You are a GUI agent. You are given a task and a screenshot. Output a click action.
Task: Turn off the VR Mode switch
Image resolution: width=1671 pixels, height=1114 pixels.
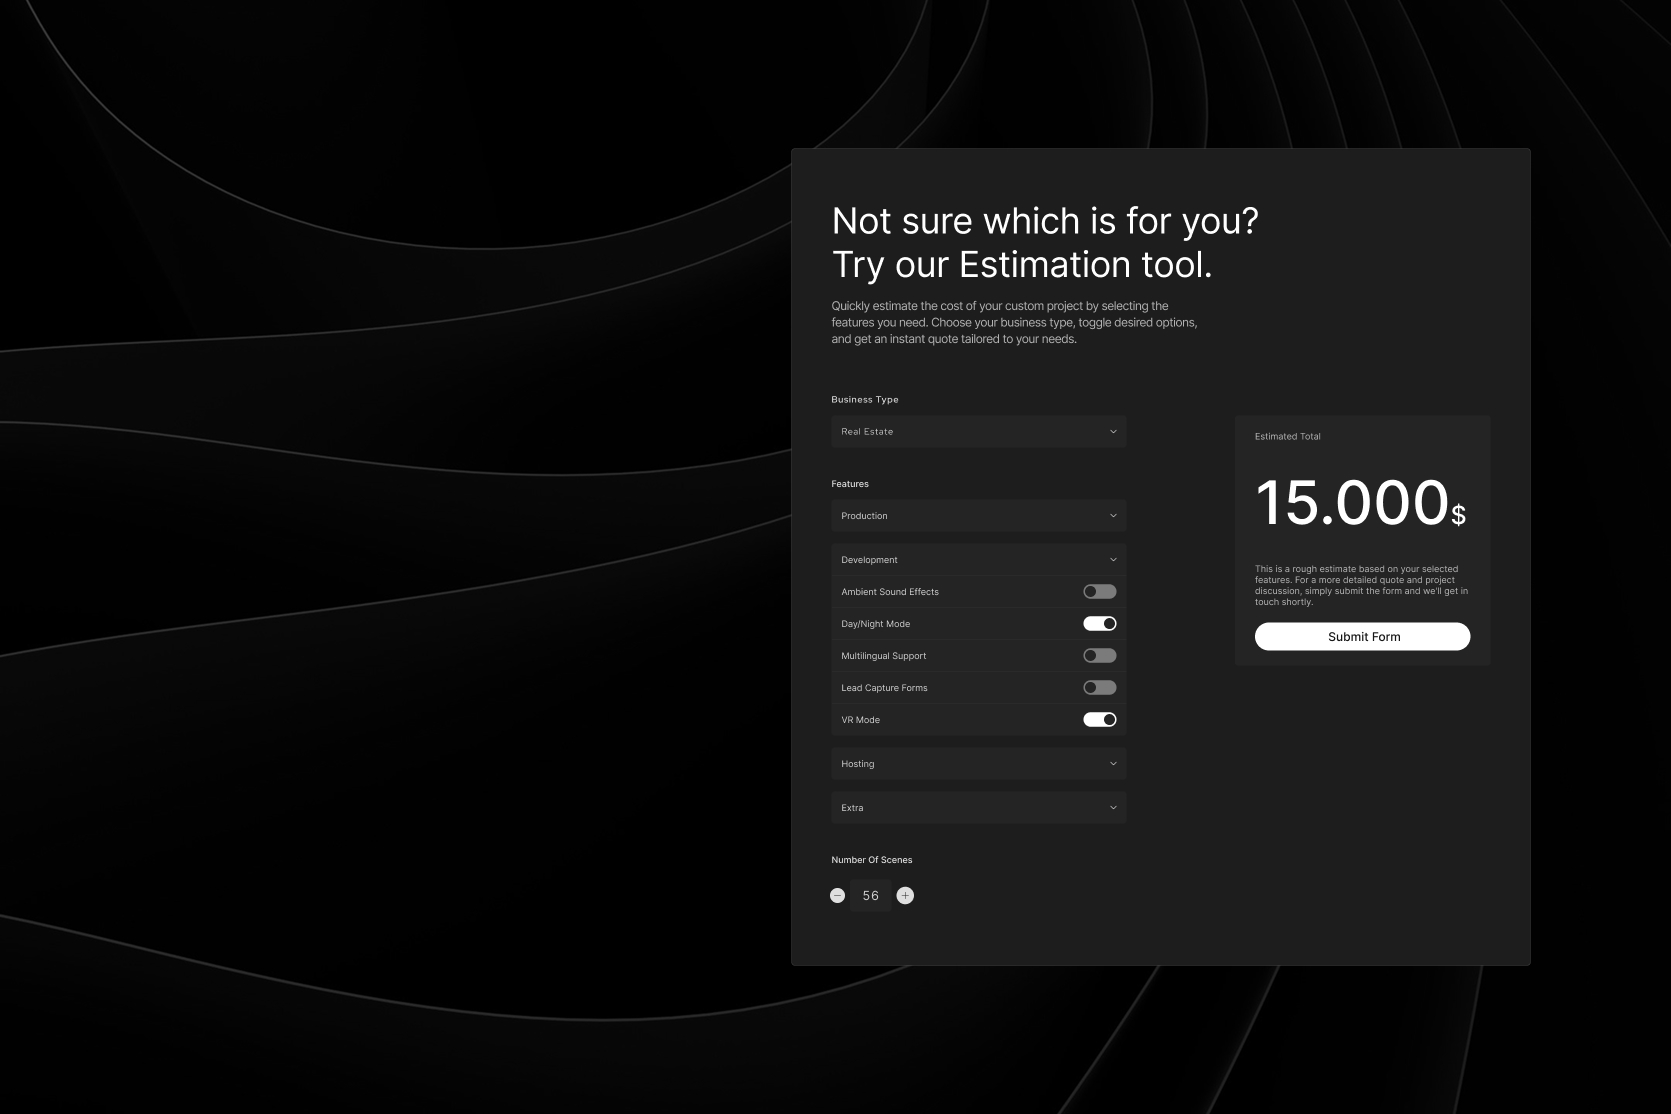(1099, 720)
